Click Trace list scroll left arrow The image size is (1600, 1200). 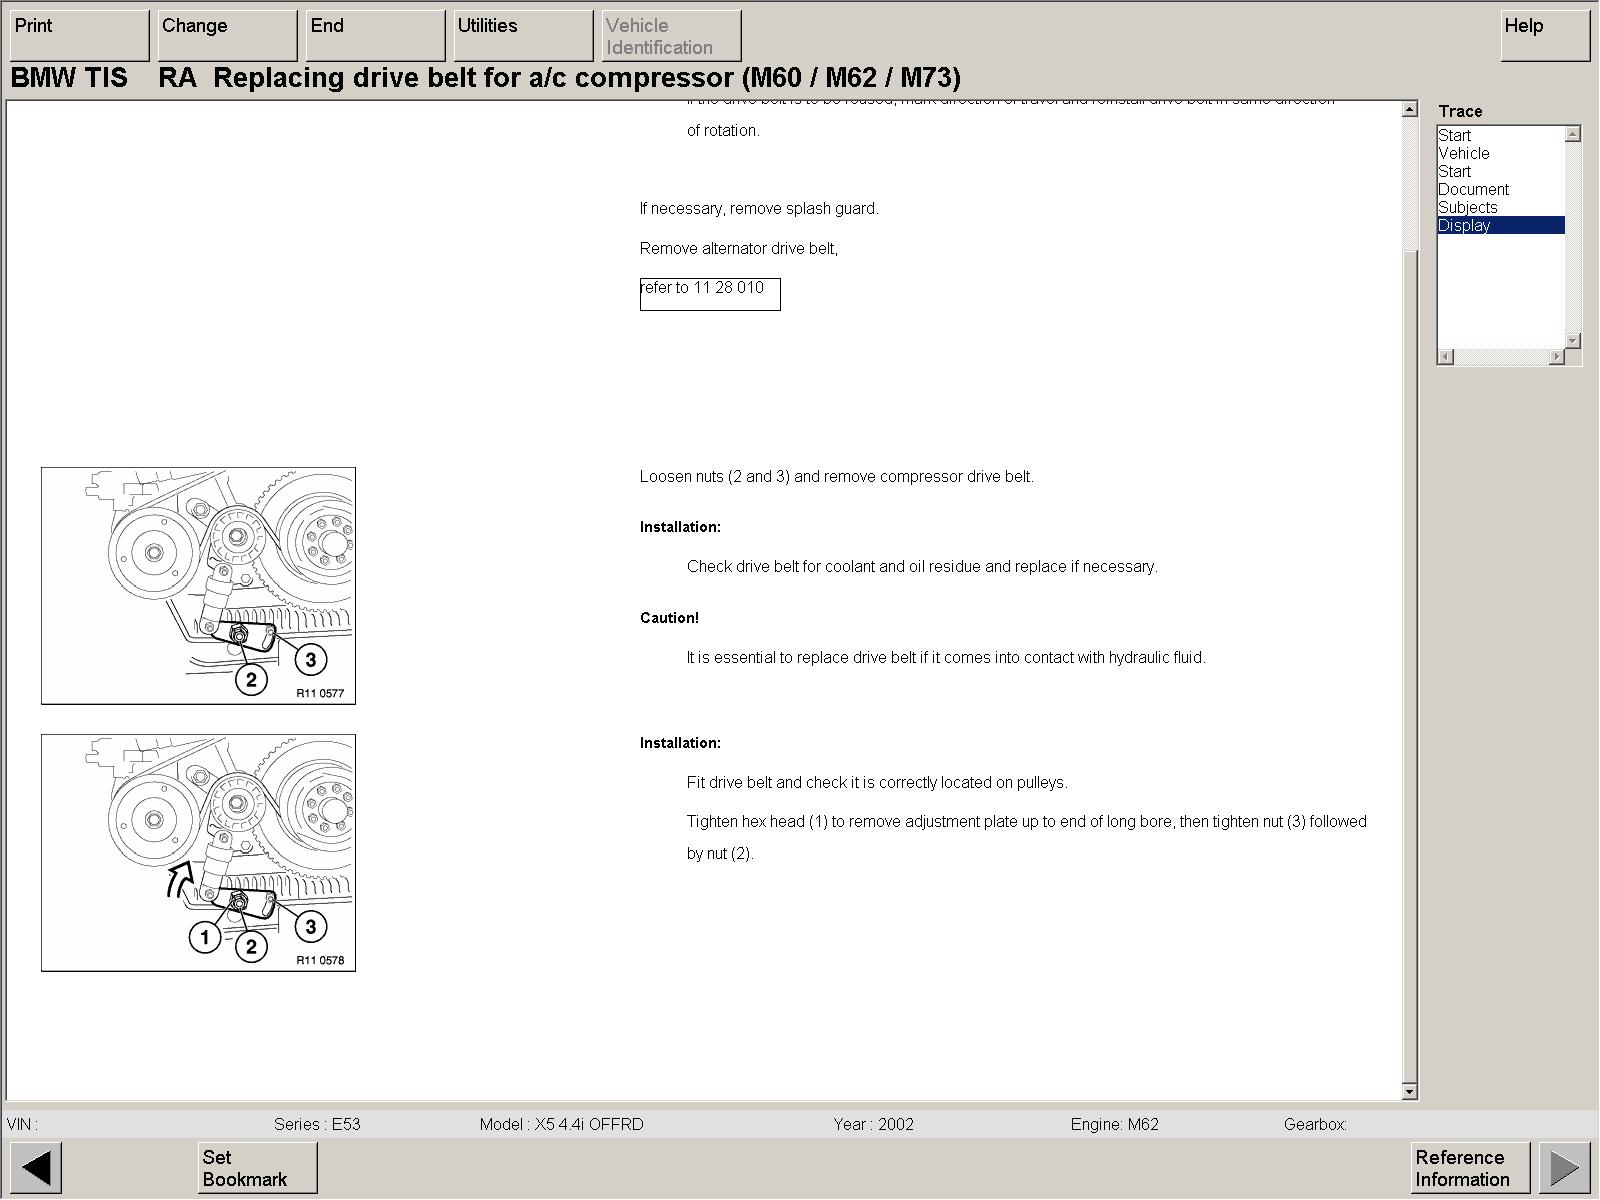[x=1446, y=357]
